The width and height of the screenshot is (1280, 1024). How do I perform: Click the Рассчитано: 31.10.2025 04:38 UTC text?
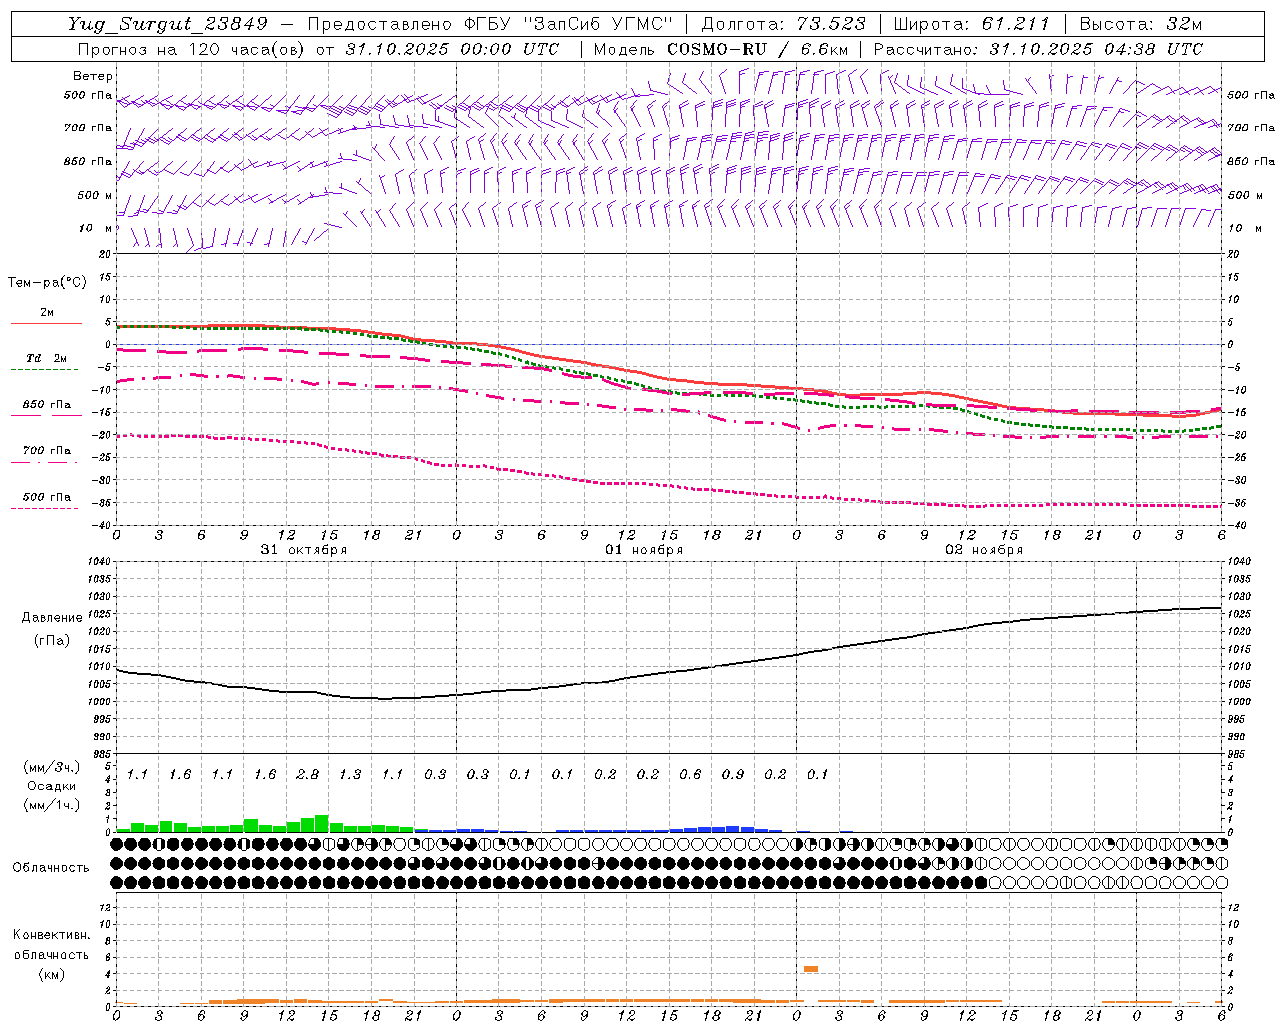1038,49
